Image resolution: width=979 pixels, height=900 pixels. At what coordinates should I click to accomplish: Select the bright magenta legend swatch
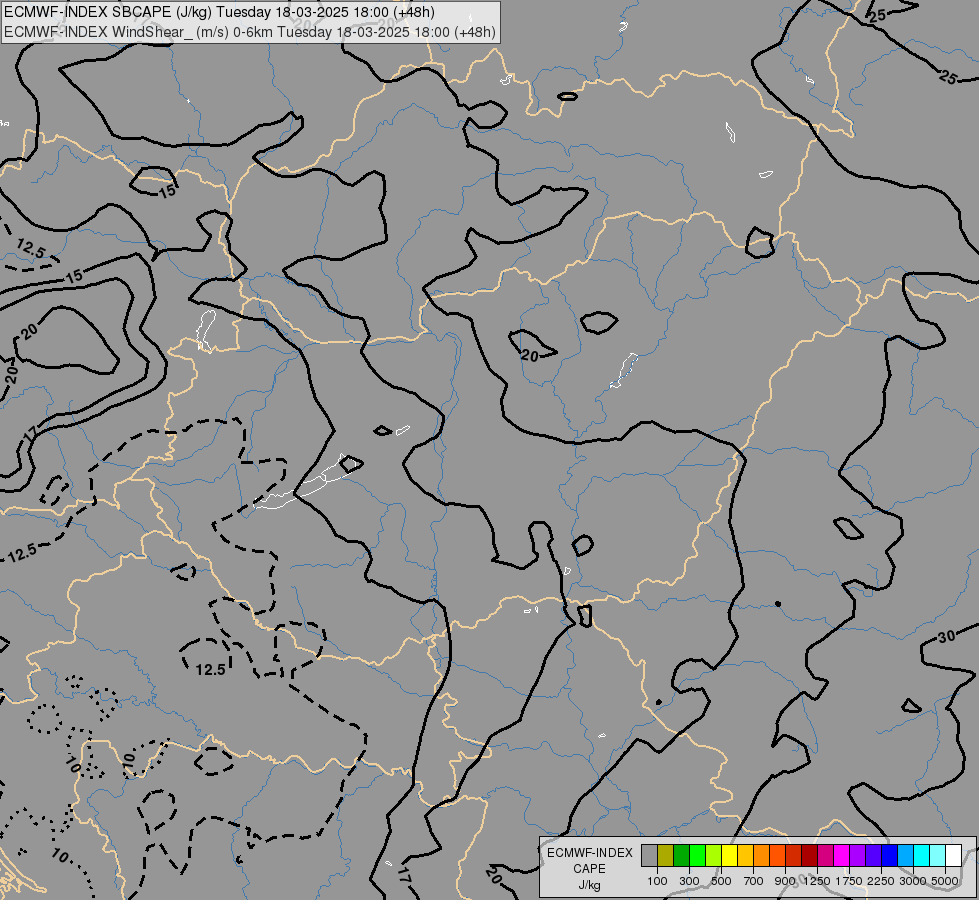click(x=841, y=855)
